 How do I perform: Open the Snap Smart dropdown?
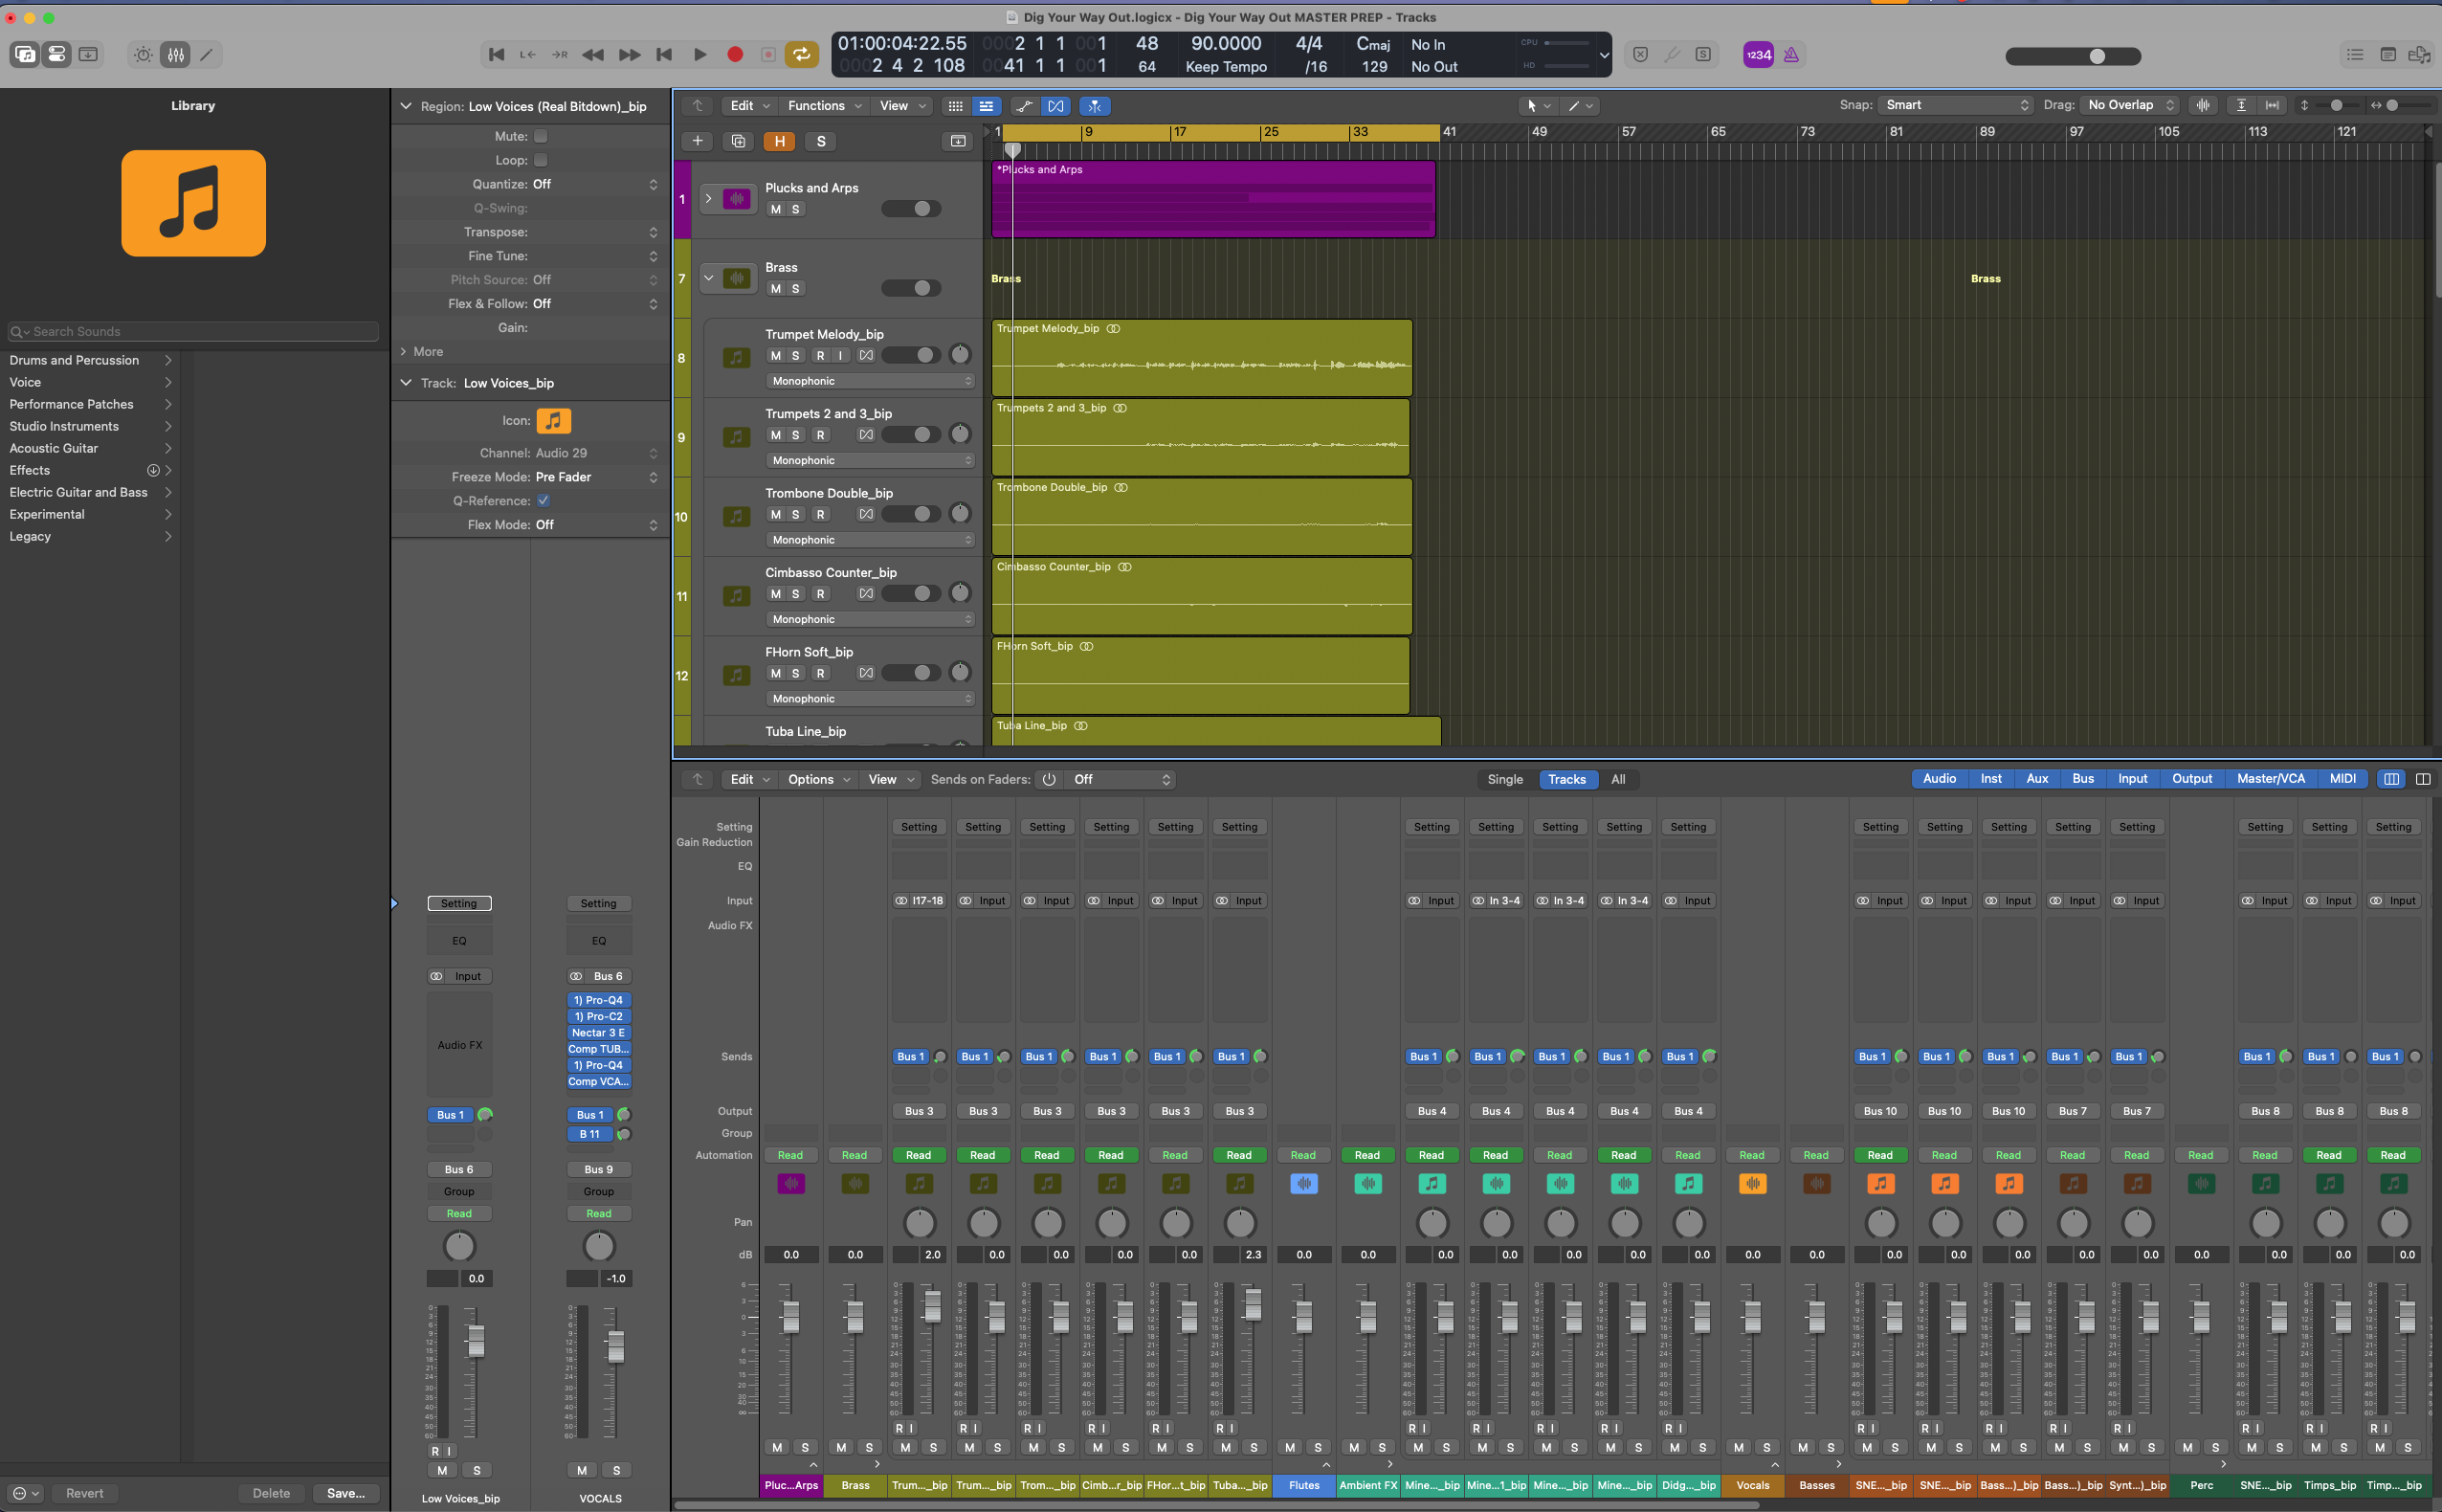pyautogui.click(x=1956, y=105)
